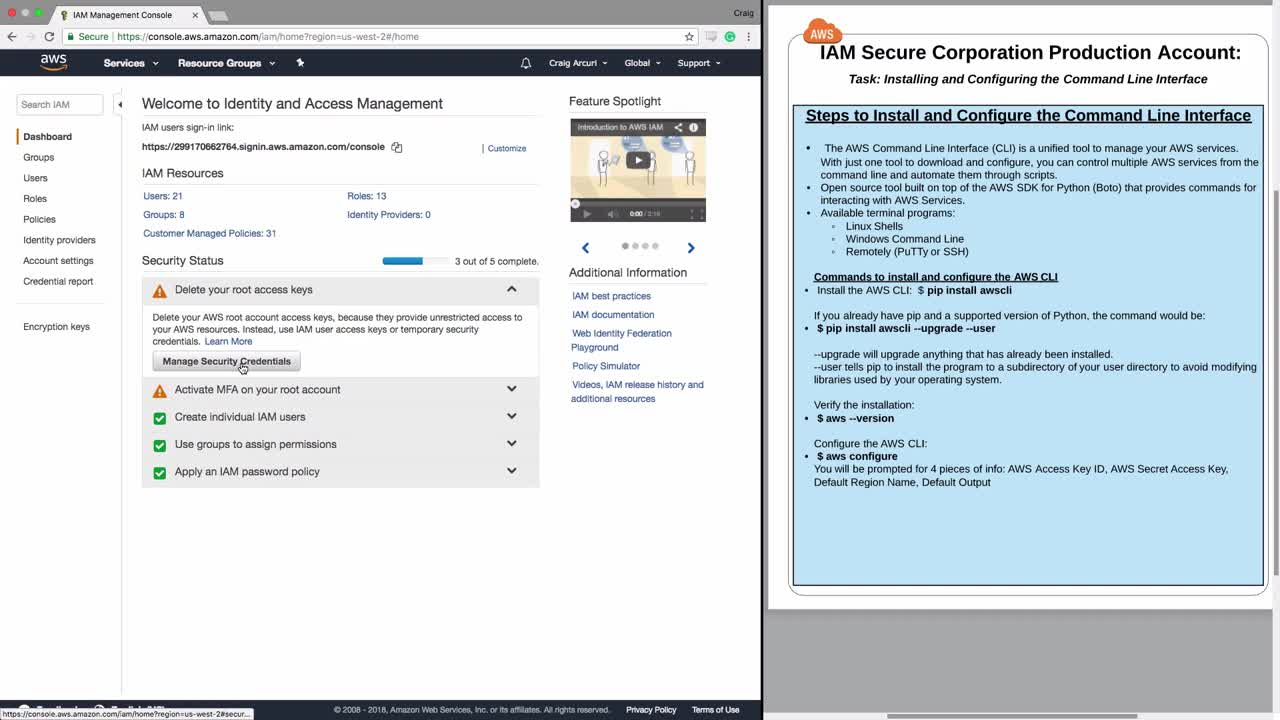The height and width of the screenshot is (720, 1280).
Task: Open the Learn More link
Action: [x=228, y=342]
